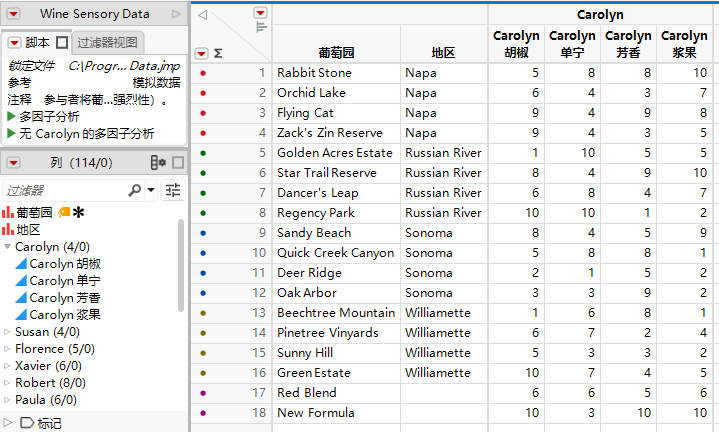Run the 无 Carolyn 的多因子分析 script arrow

(11, 134)
